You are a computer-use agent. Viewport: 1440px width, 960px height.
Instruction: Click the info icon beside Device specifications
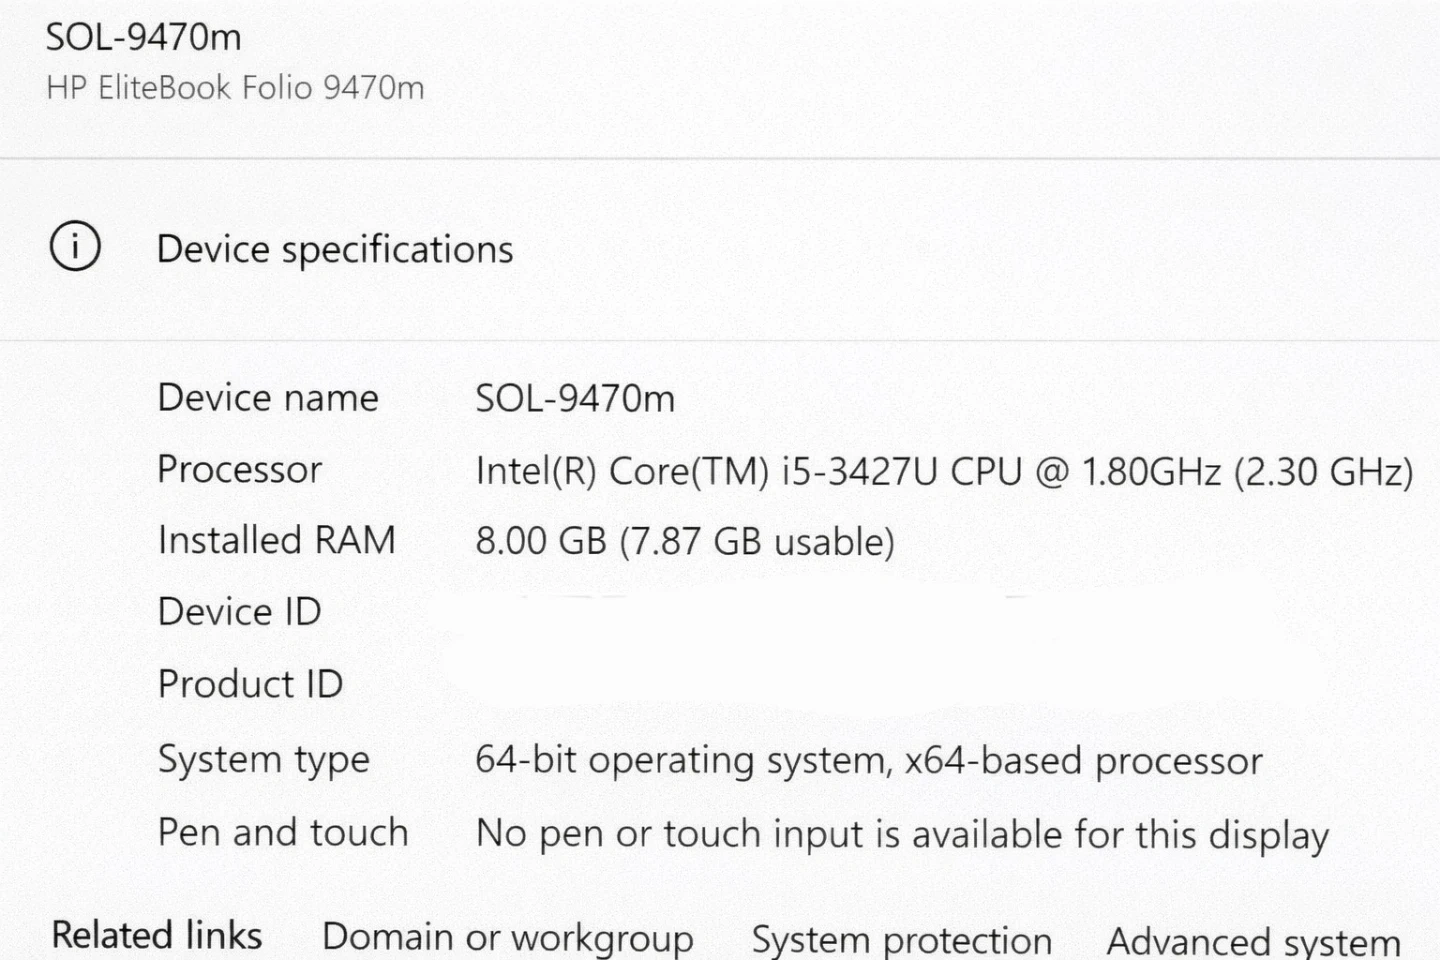(x=75, y=246)
